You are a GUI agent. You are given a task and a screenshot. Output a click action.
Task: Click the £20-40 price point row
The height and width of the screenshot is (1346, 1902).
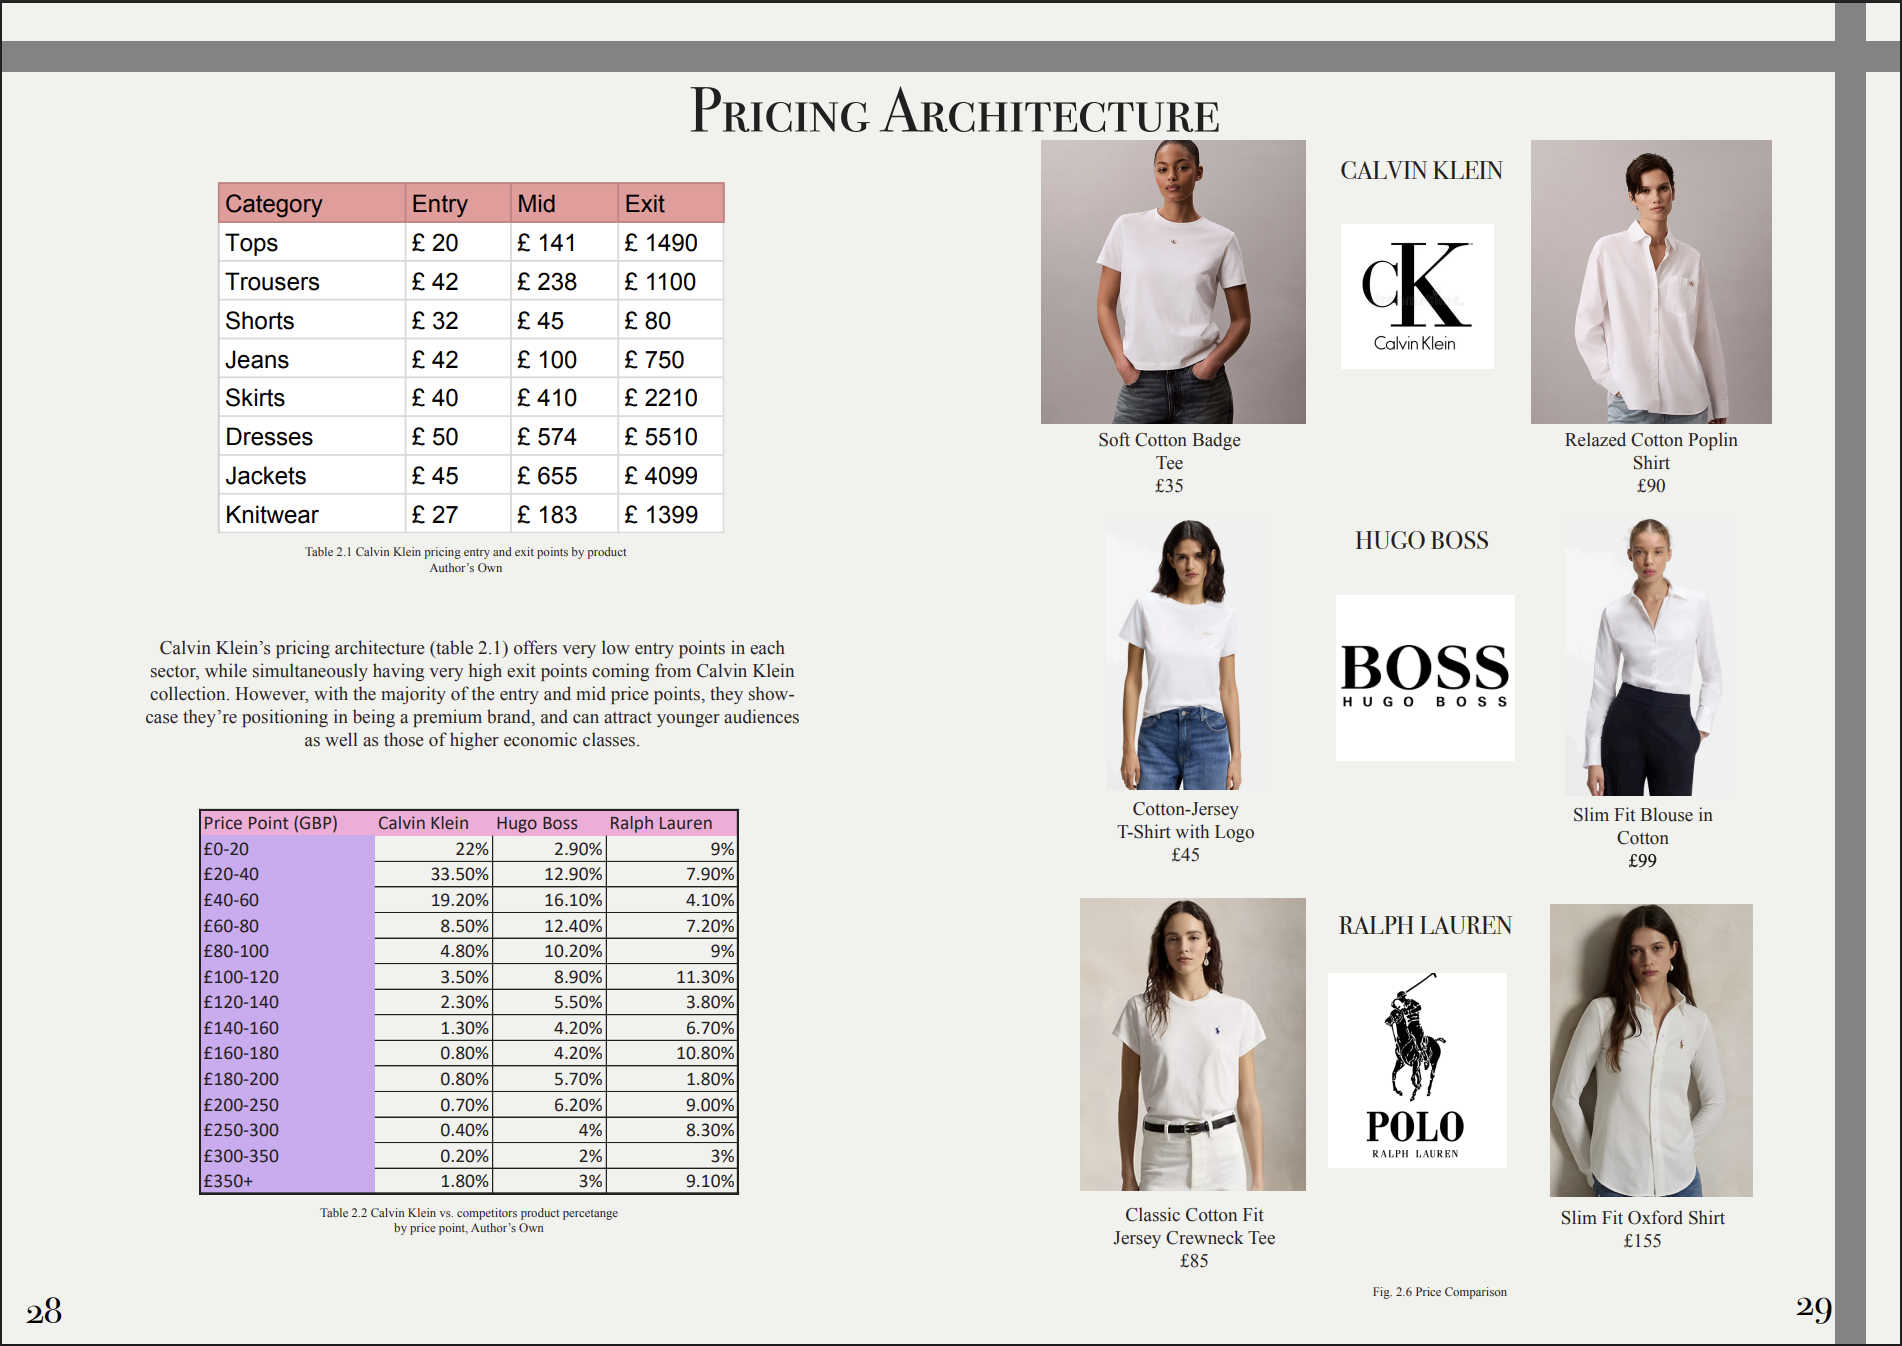(x=468, y=874)
